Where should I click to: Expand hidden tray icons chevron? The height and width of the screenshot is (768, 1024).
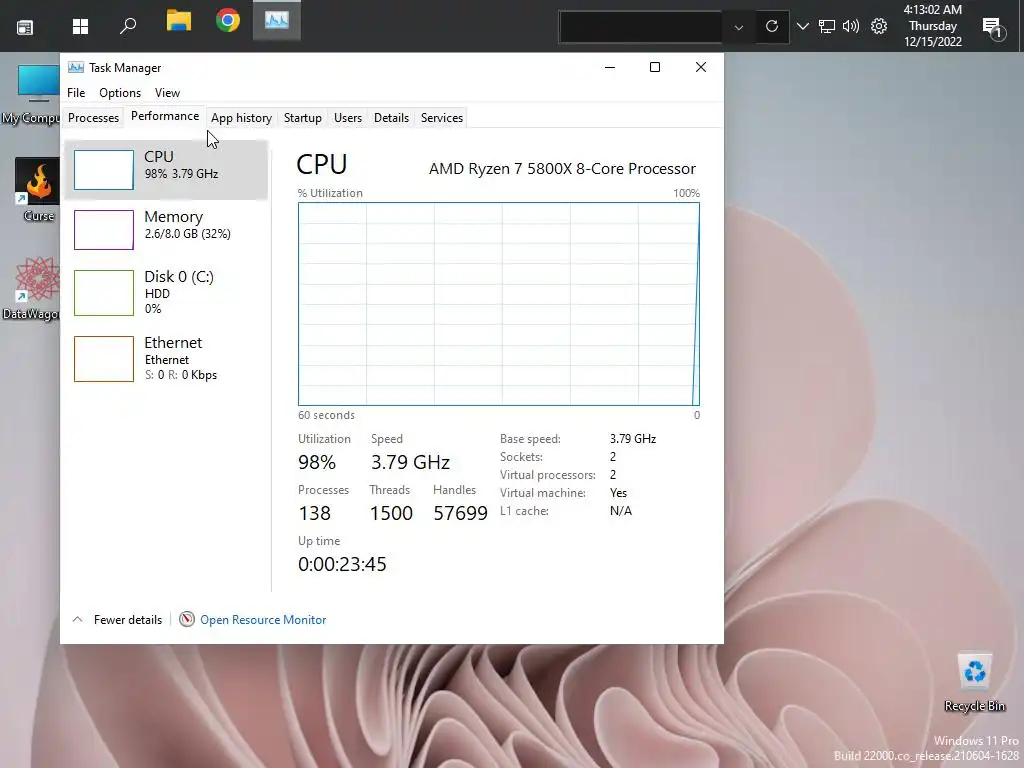pos(803,27)
